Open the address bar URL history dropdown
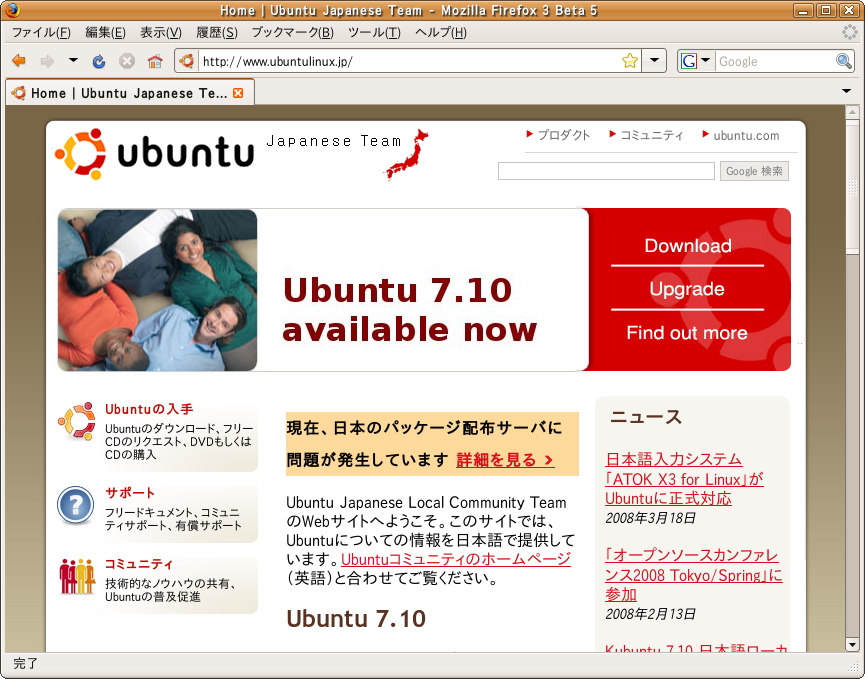 pos(654,61)
